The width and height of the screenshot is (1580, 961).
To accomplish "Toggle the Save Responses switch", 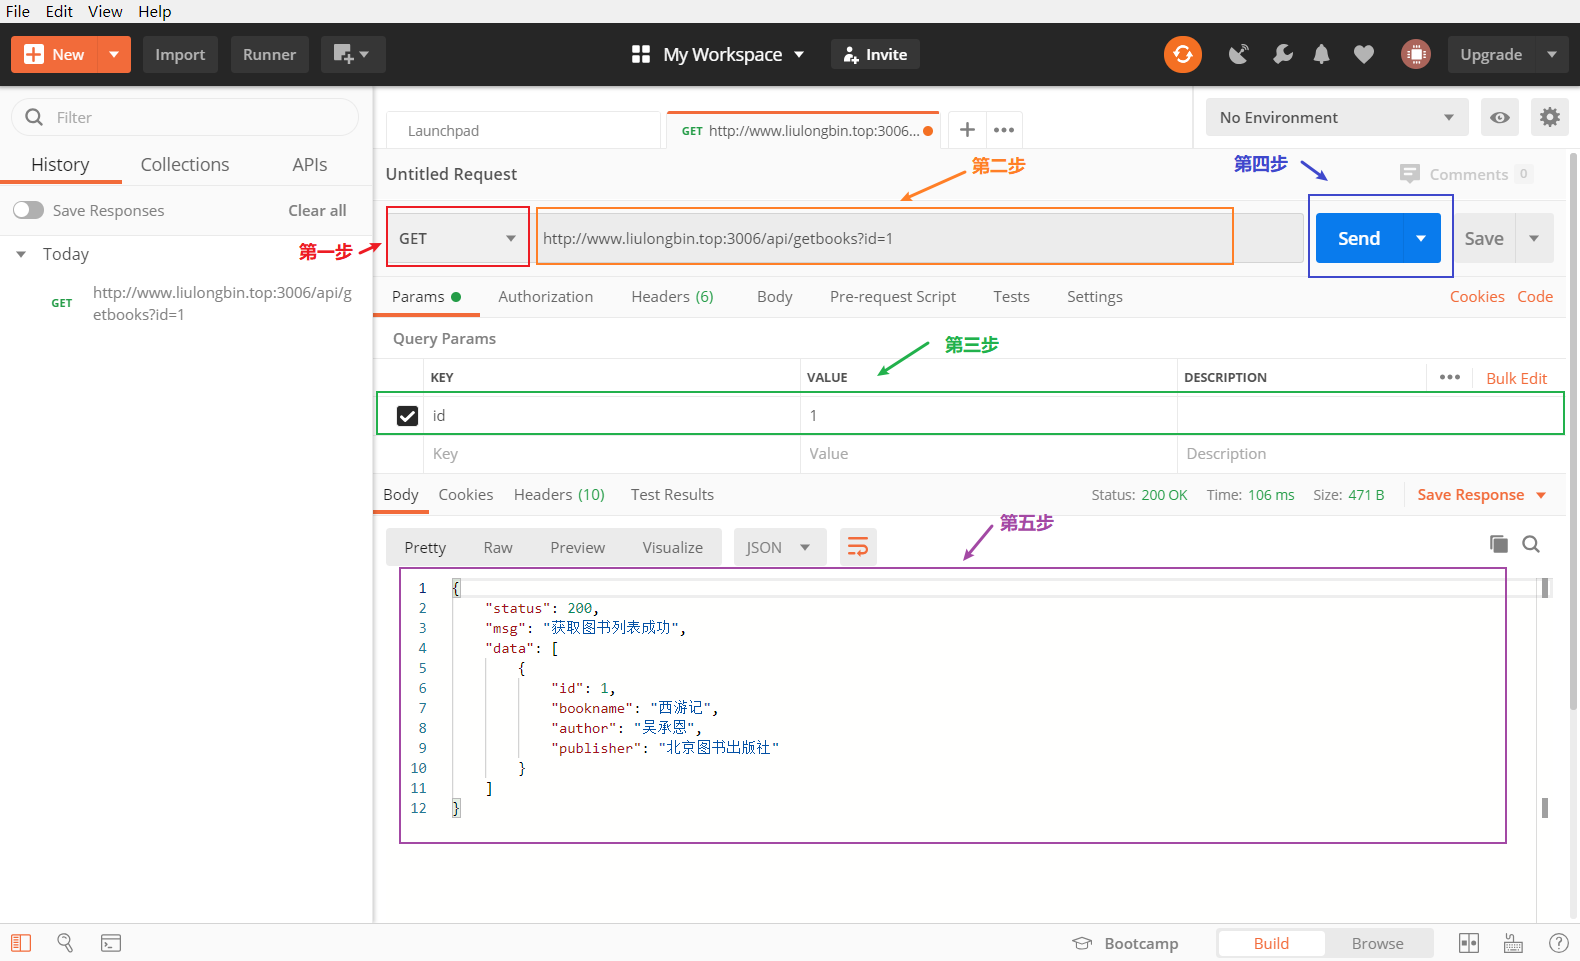I will pos(29,210).
